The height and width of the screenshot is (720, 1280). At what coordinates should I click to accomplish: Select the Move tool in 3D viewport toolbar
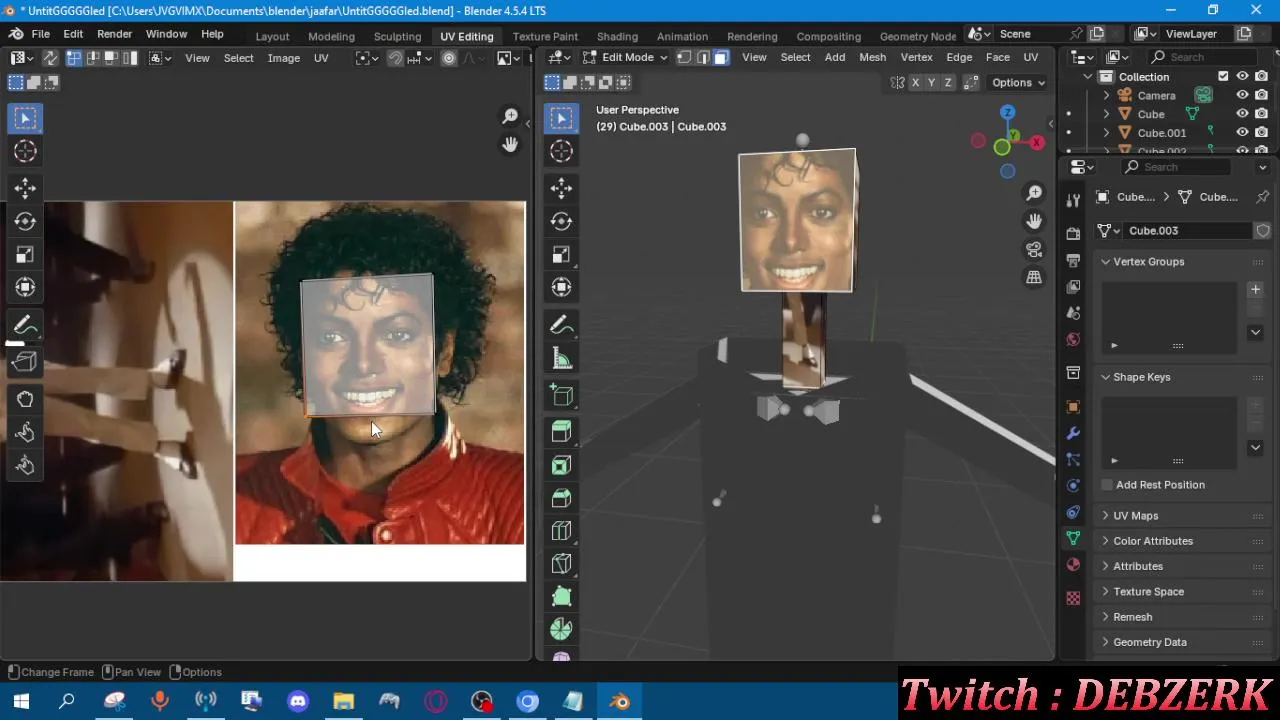[x=561, y=188]
